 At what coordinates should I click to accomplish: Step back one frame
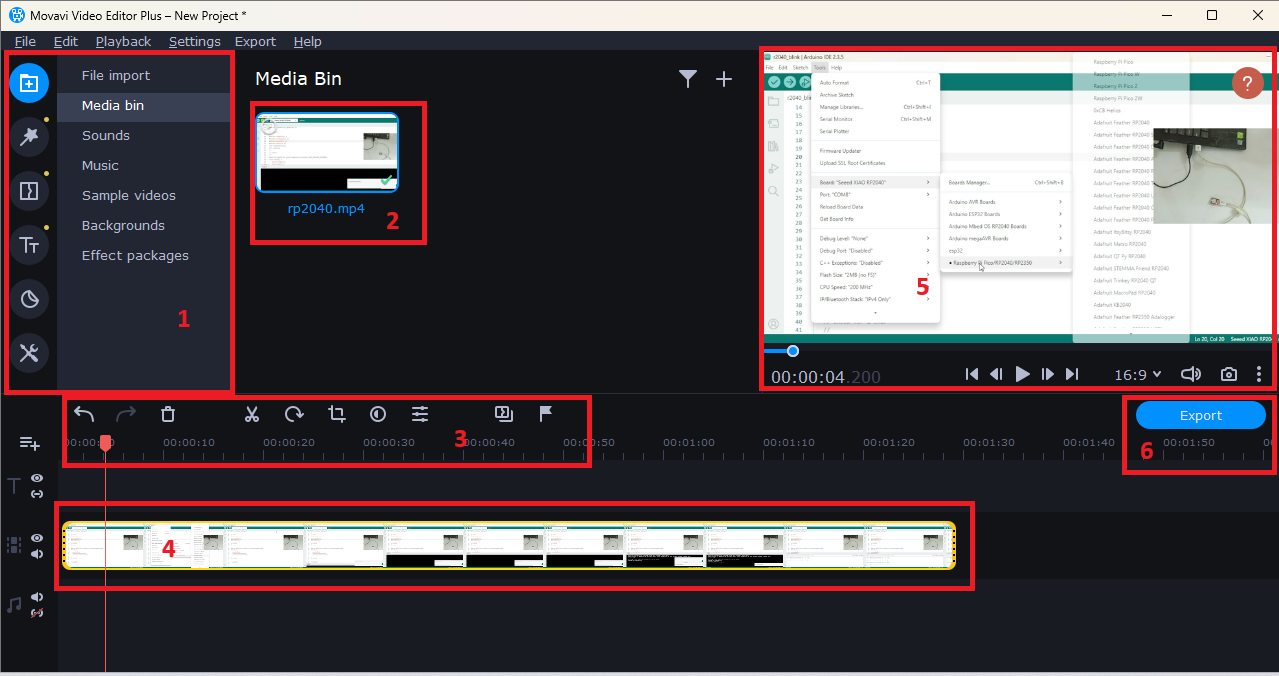(x=996, y=374)
